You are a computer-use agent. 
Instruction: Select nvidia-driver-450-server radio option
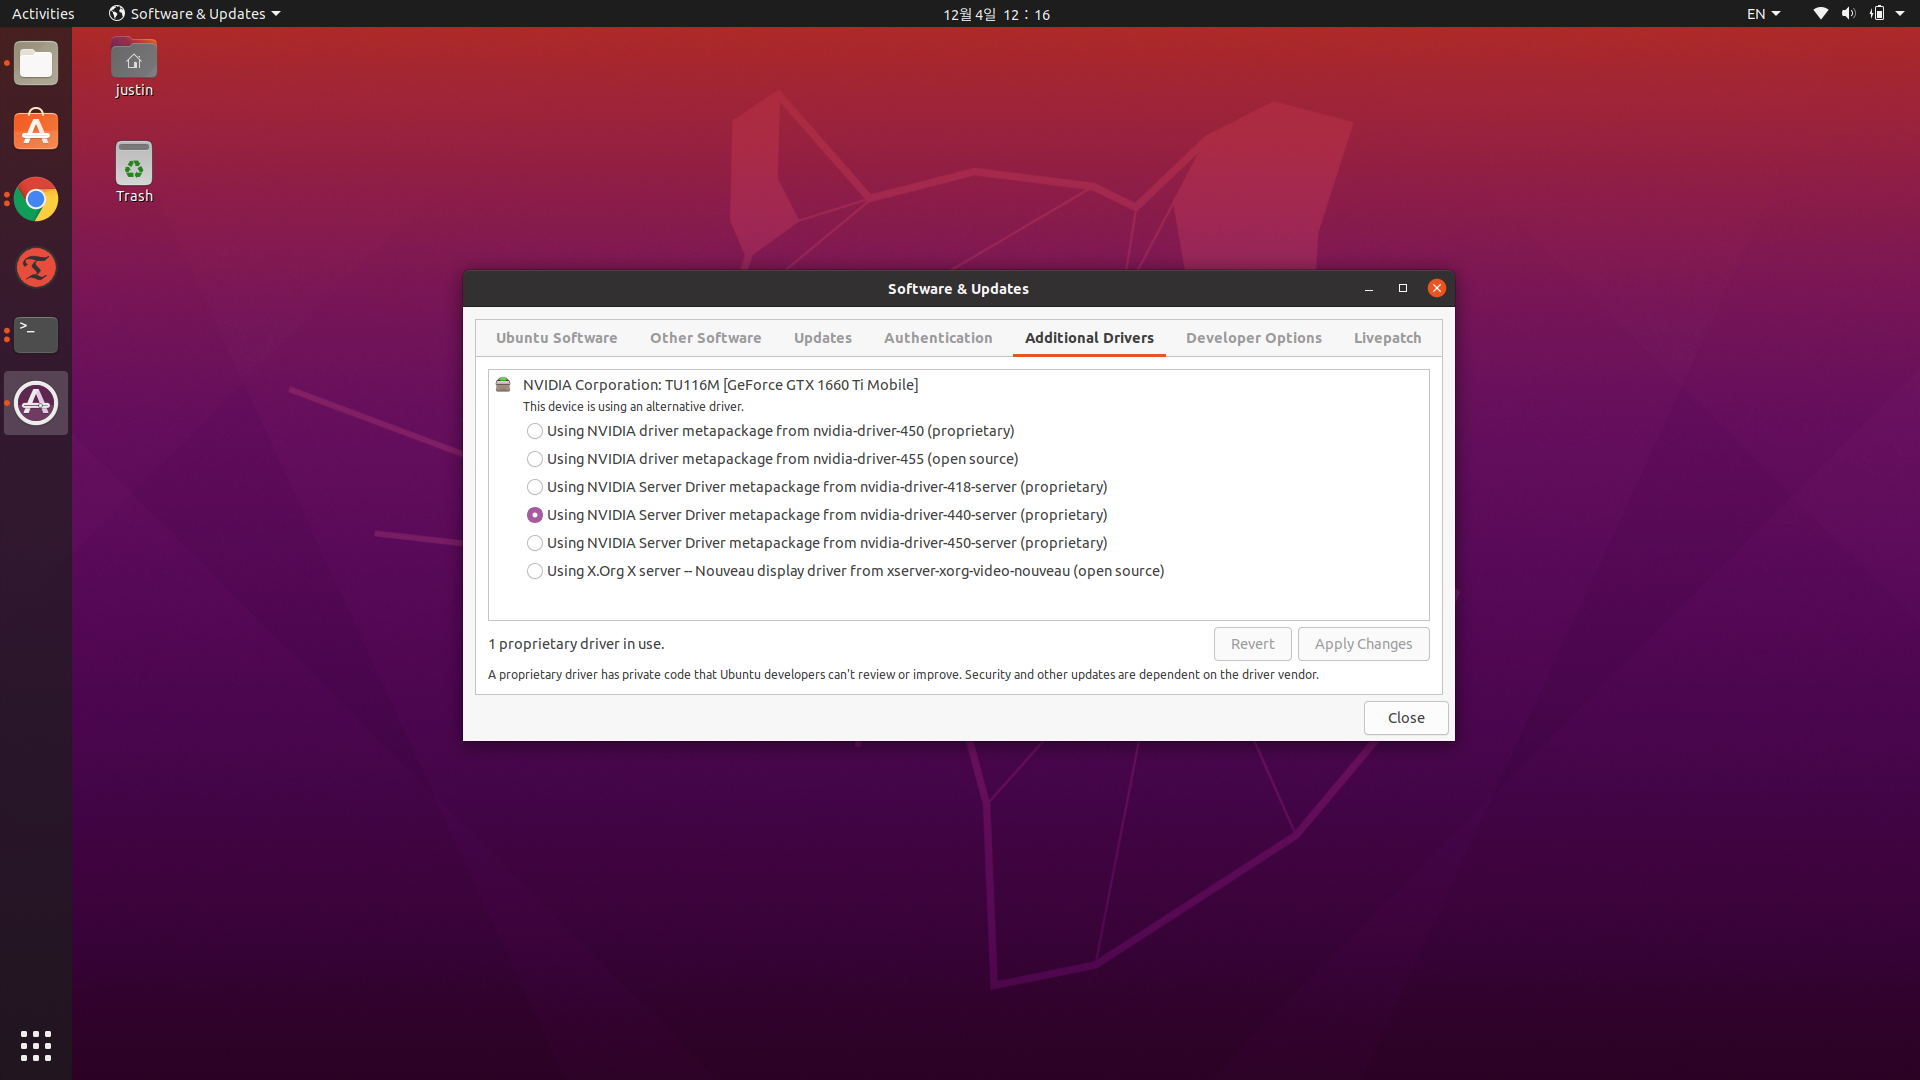(x=535, y=543)
